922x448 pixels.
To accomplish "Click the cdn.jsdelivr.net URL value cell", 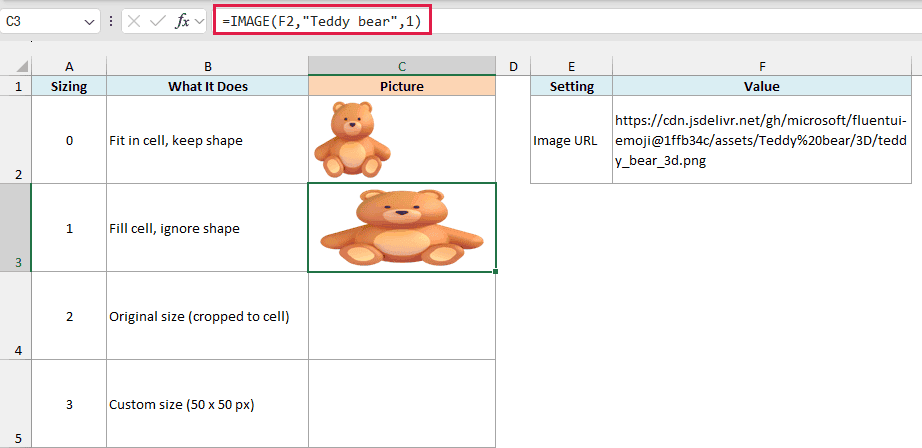I will (762, 139).
